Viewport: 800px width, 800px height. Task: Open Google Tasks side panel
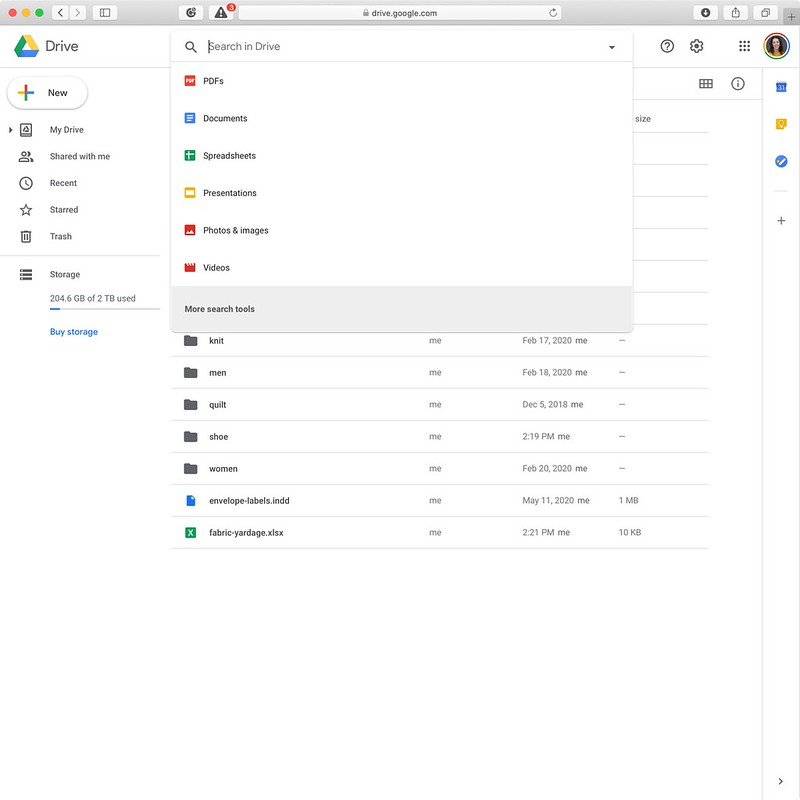pos(781,161)
